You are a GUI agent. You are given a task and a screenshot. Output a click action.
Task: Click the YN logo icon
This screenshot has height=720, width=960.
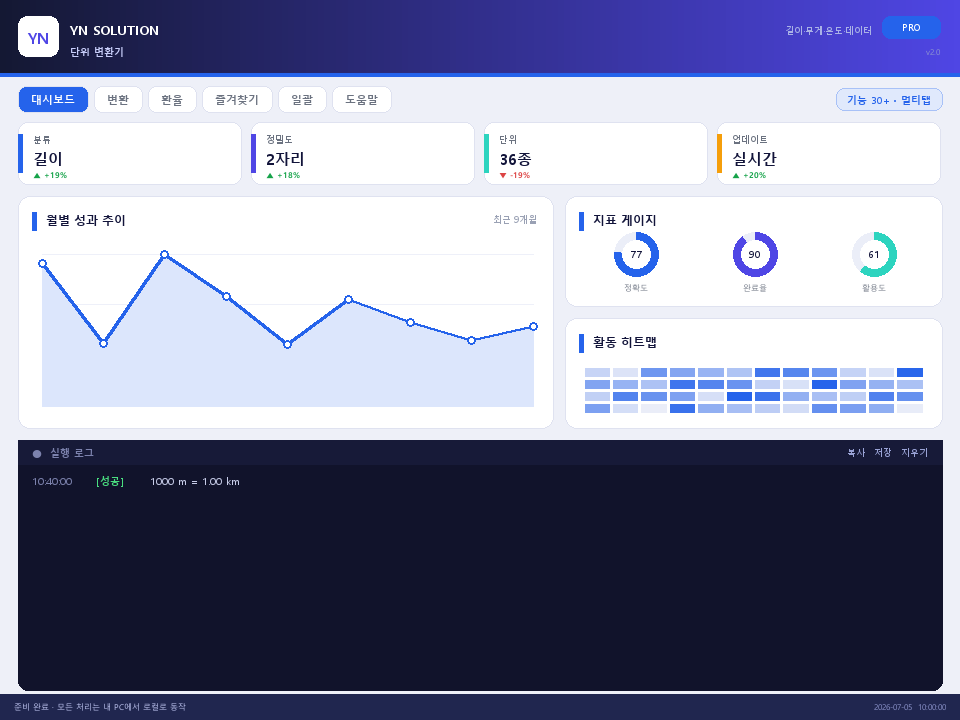(39, 37)
